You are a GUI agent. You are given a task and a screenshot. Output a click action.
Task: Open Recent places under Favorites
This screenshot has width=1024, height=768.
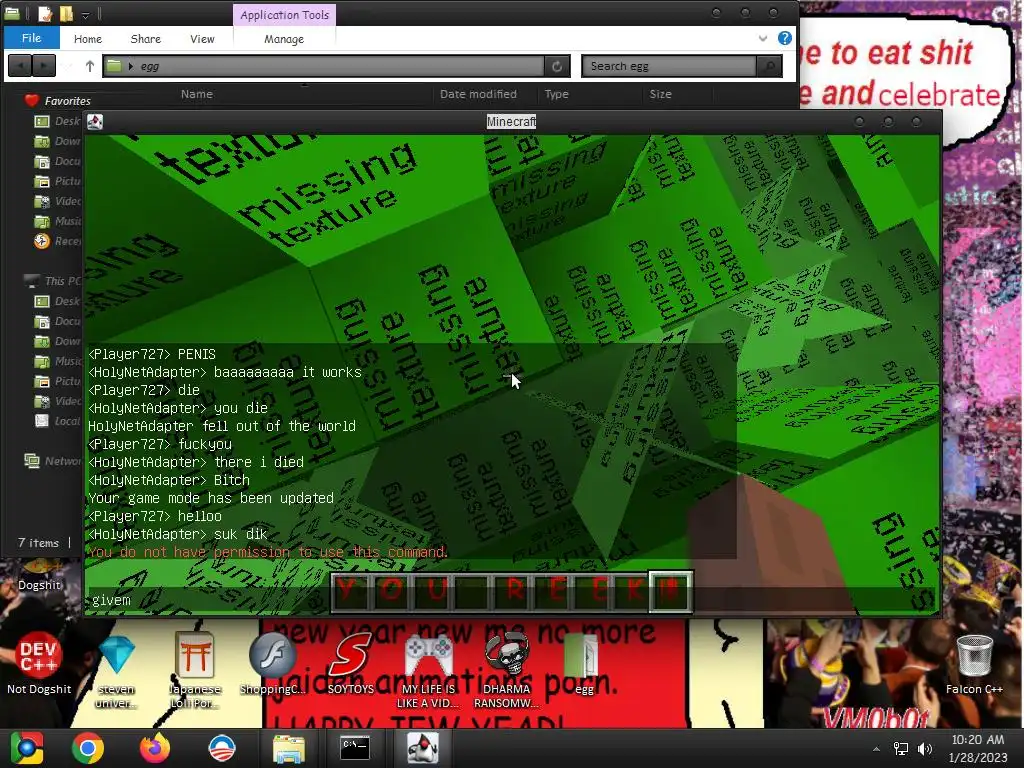point(58,241)
